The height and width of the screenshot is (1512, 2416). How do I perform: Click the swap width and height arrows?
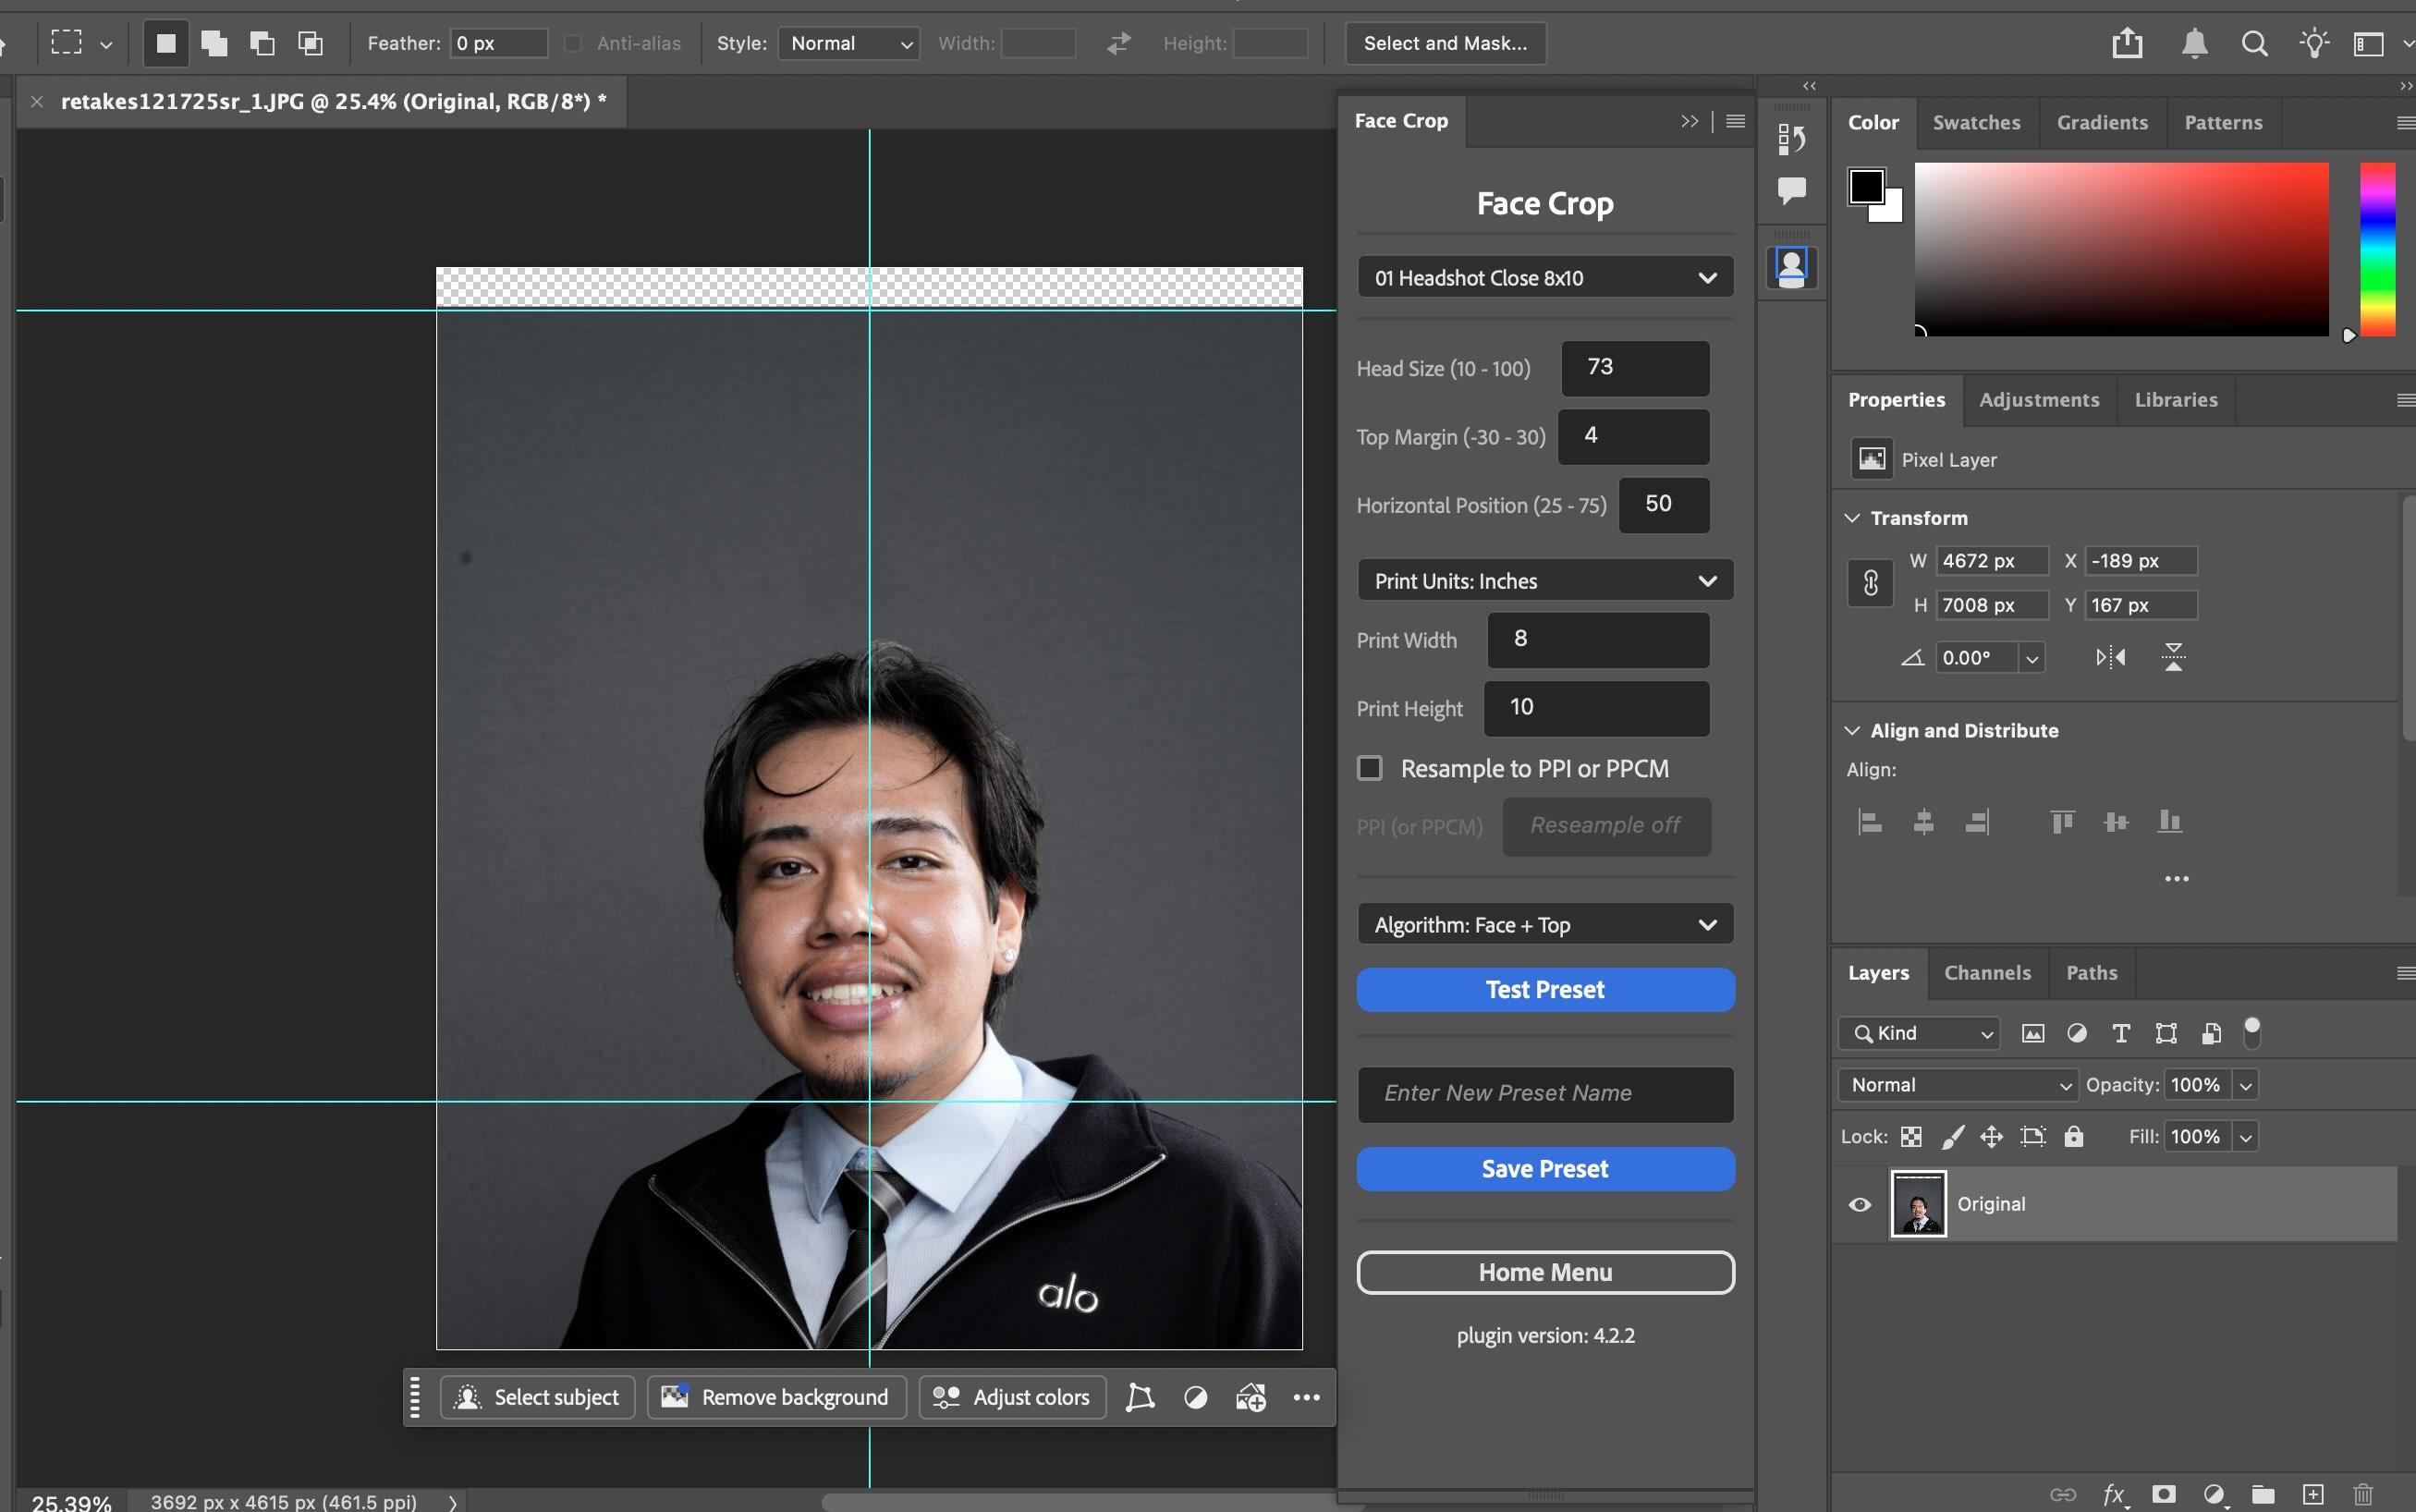tap(1118, 43)
